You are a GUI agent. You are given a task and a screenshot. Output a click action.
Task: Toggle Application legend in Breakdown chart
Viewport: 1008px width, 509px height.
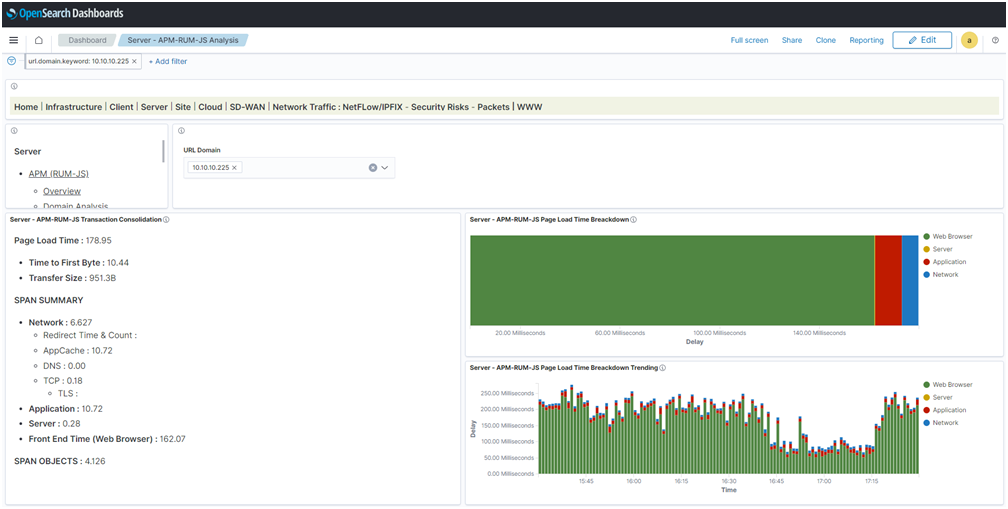click(x=944, y=262)
